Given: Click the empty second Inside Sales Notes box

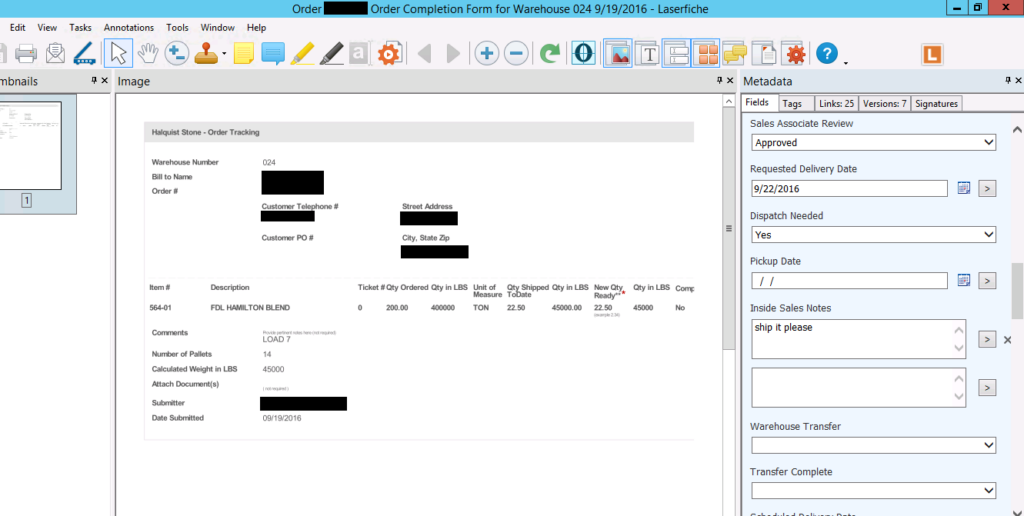Looking at the screenshot, I should [x=858, y=387].
